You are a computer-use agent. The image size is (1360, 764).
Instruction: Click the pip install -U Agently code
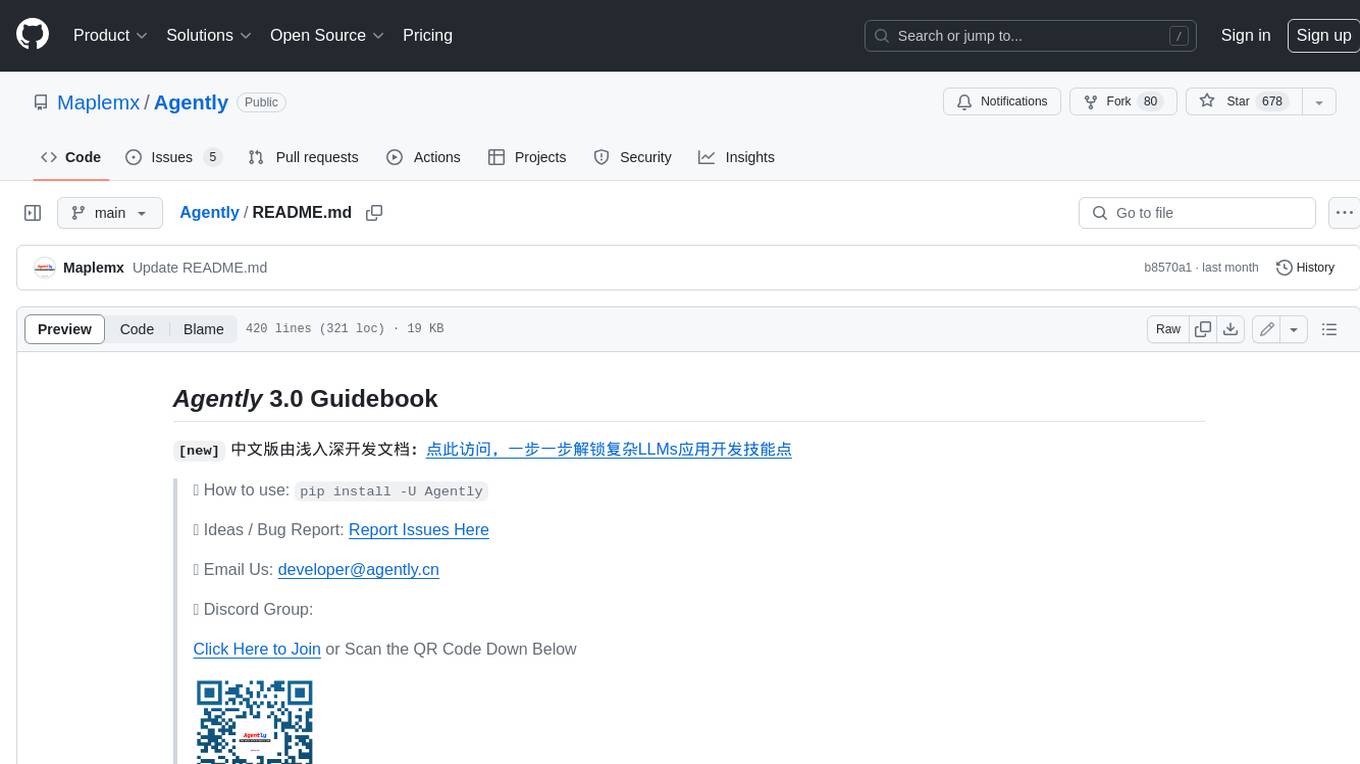[x=391, y=491]
